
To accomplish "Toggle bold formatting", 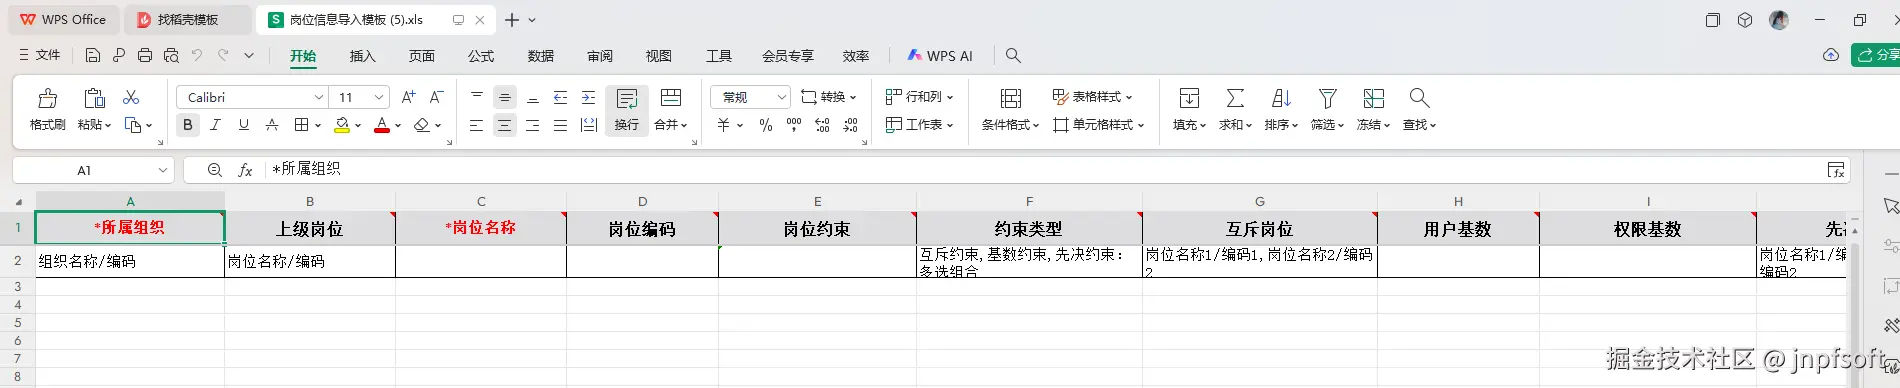I will (187, 125).
